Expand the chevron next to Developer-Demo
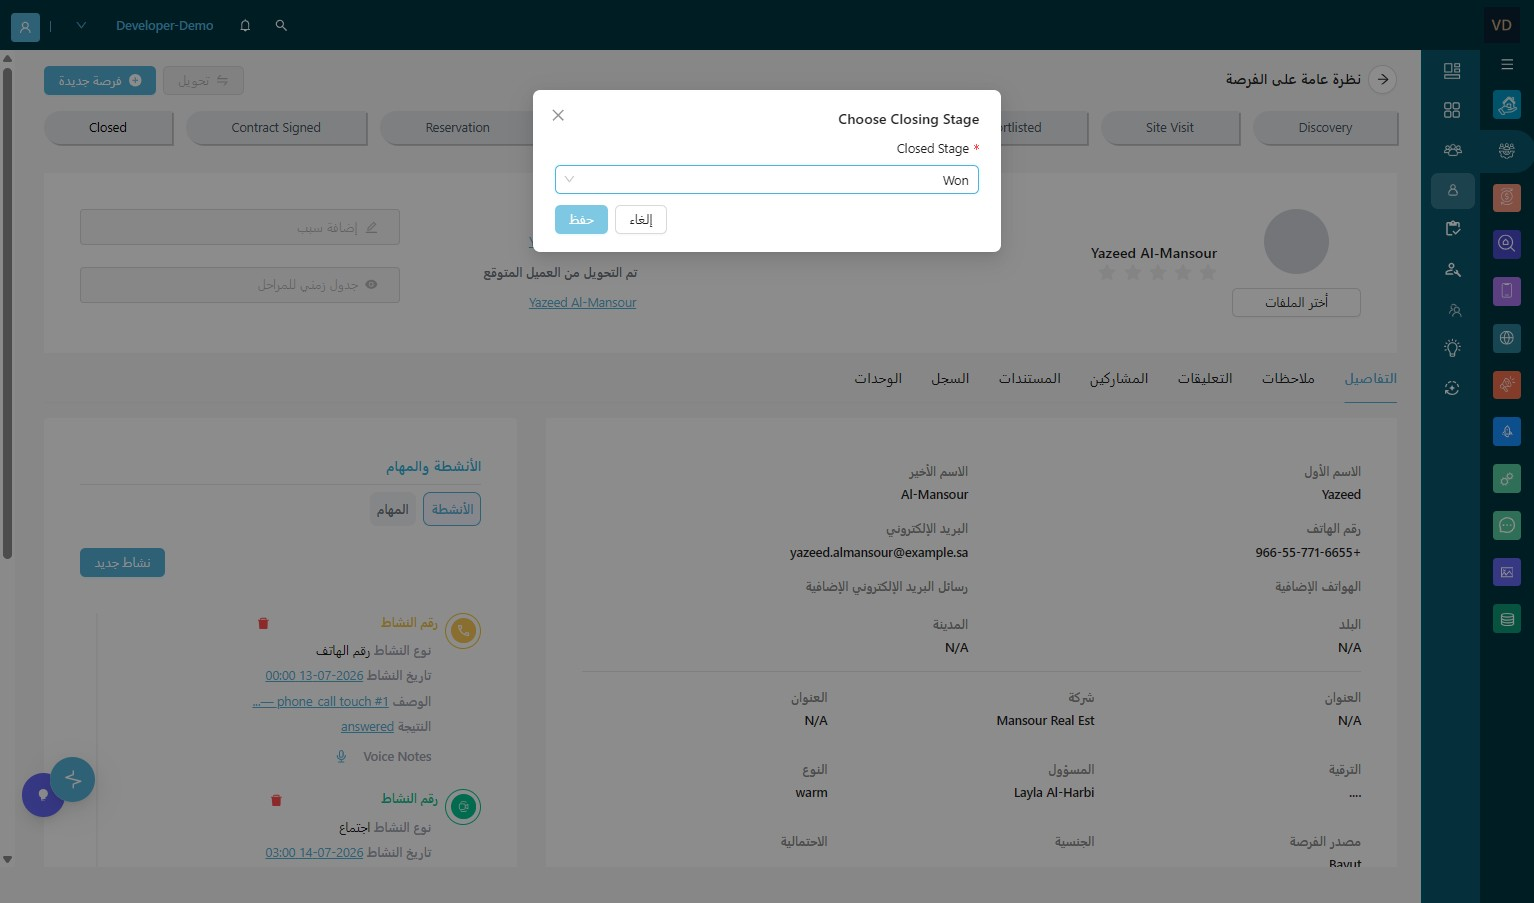This screenshot has height=903, width=1534. point(81,26)
